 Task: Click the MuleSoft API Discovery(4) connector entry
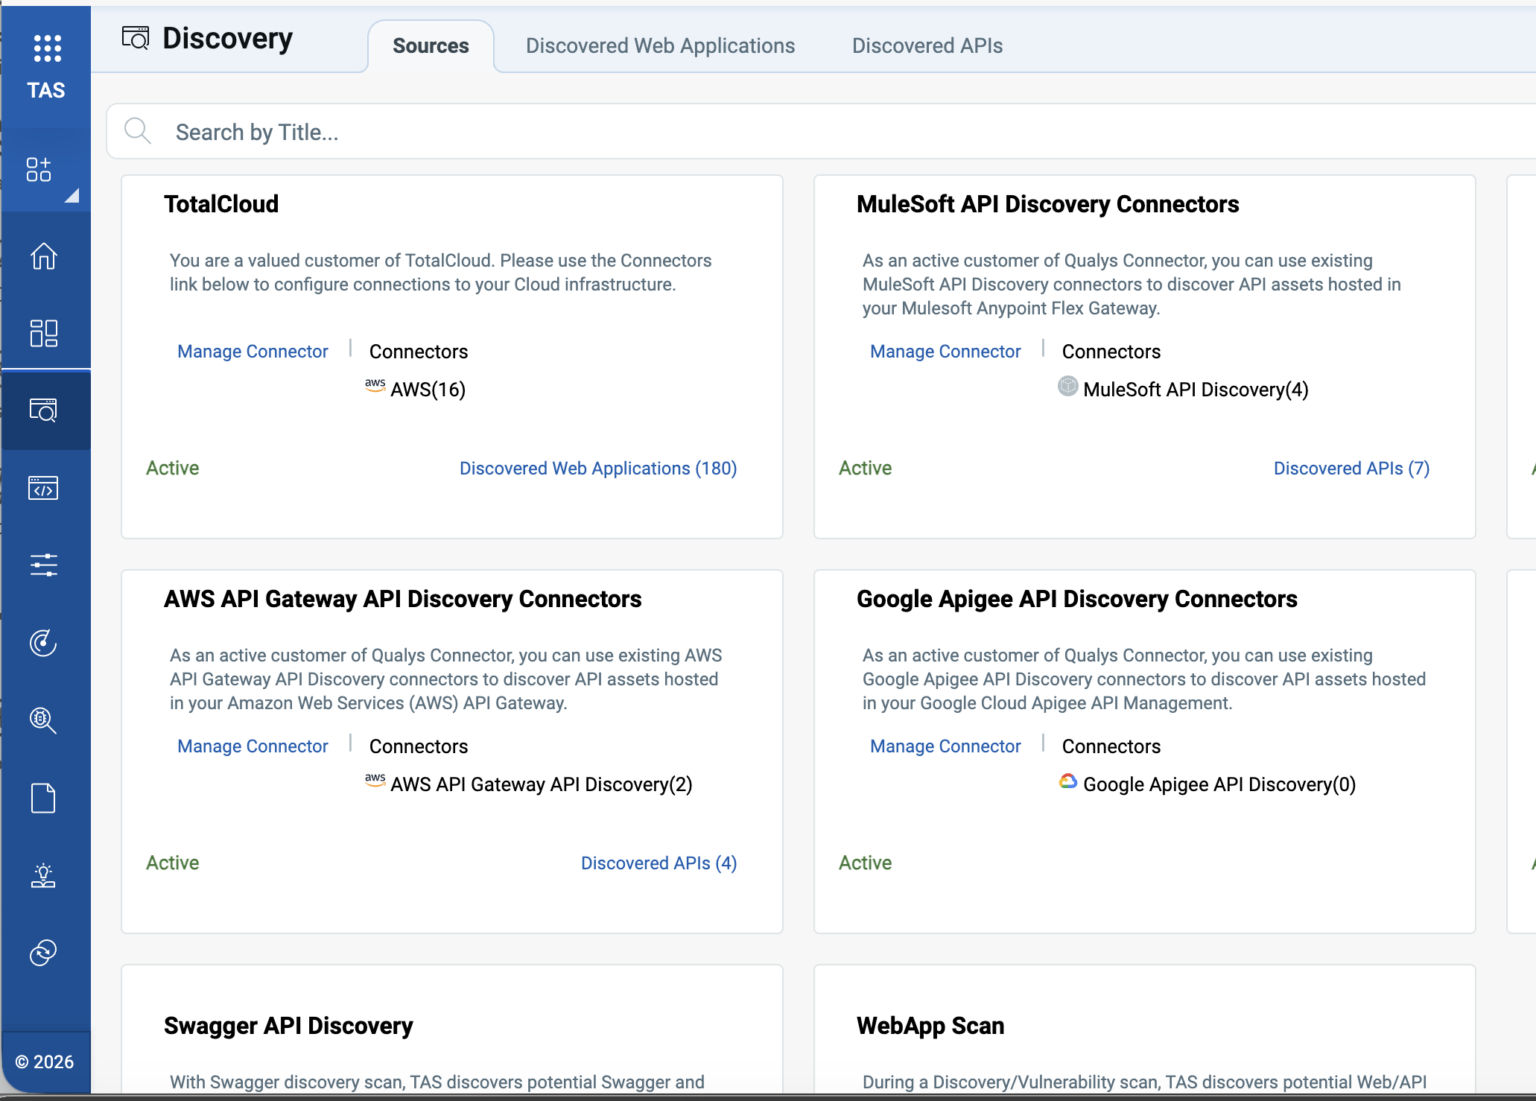[x=1183, y=389]
